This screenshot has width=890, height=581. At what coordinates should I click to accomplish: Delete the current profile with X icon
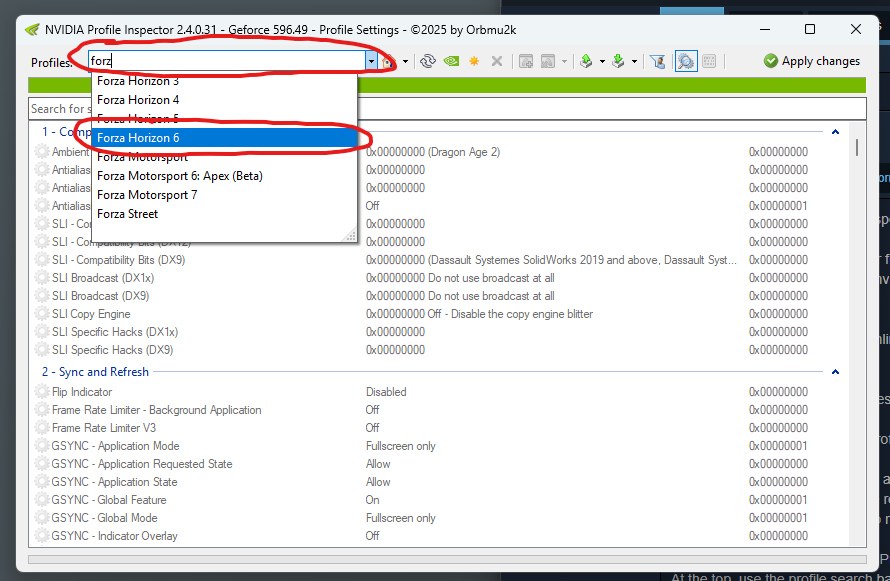(x=497, y=61)
